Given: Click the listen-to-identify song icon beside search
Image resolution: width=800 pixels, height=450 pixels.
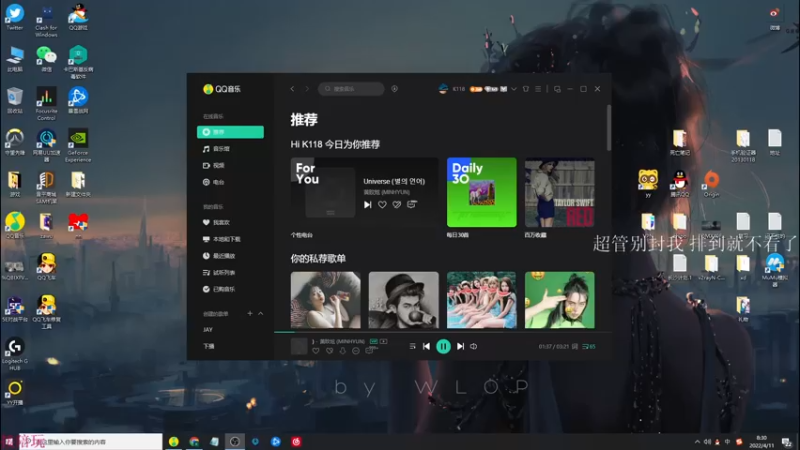Looking at the screenshot, I should click(394, 89).
